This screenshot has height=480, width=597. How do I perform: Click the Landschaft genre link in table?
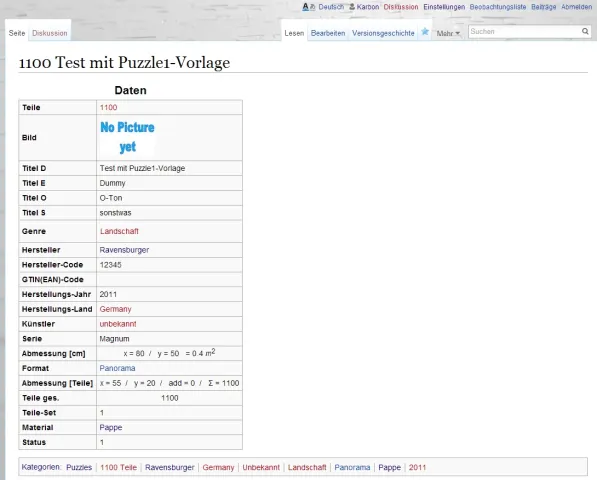tap(119, 231)
